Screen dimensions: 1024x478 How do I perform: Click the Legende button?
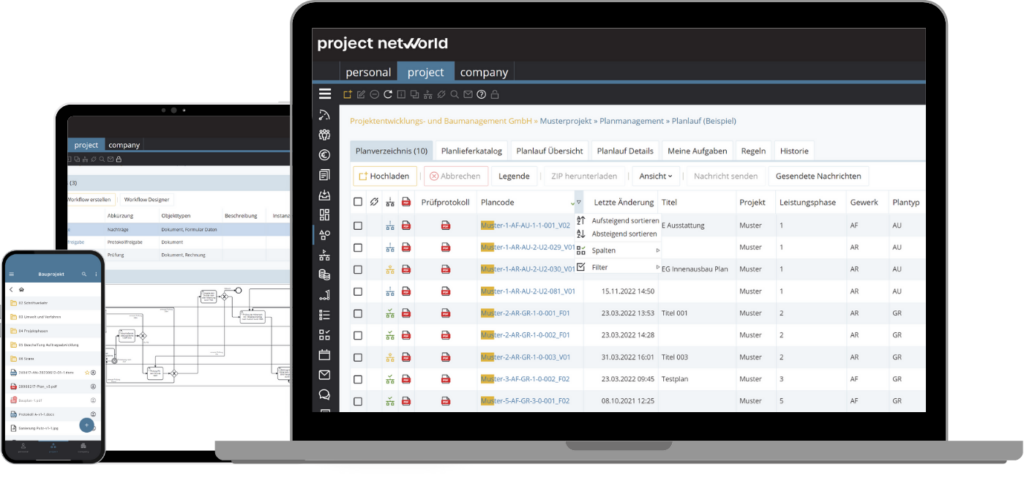[514, 176]
